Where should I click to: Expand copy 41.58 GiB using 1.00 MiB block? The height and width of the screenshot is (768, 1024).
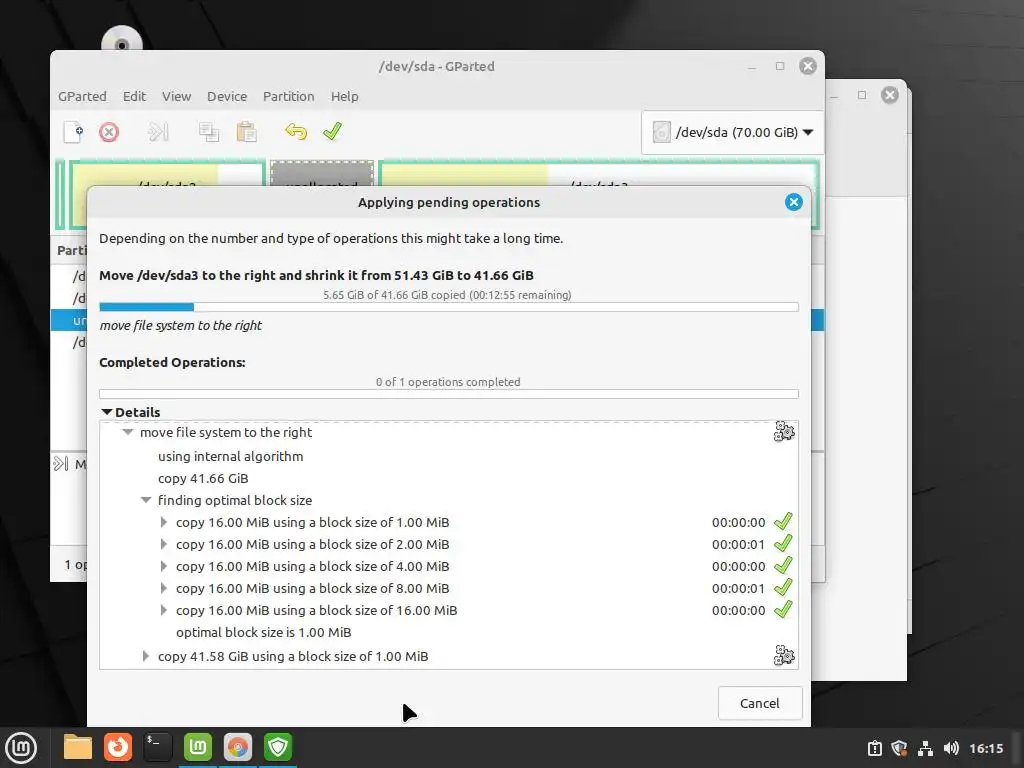(146, 656)
